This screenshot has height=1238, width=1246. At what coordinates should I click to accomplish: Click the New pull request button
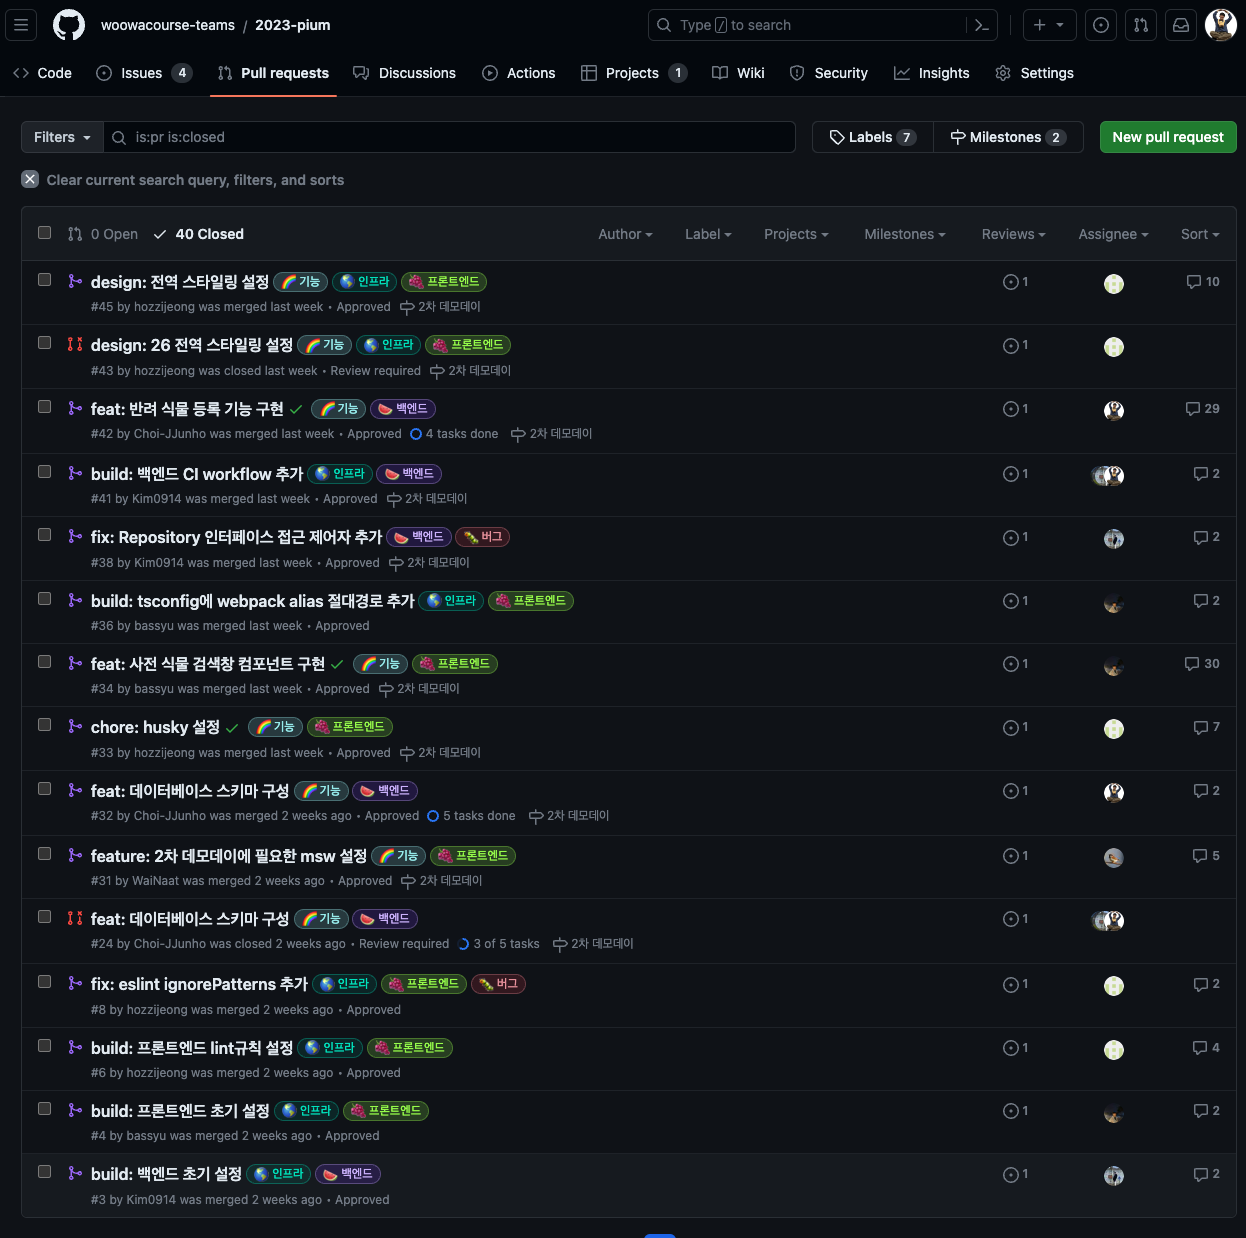click(1167, 137)
